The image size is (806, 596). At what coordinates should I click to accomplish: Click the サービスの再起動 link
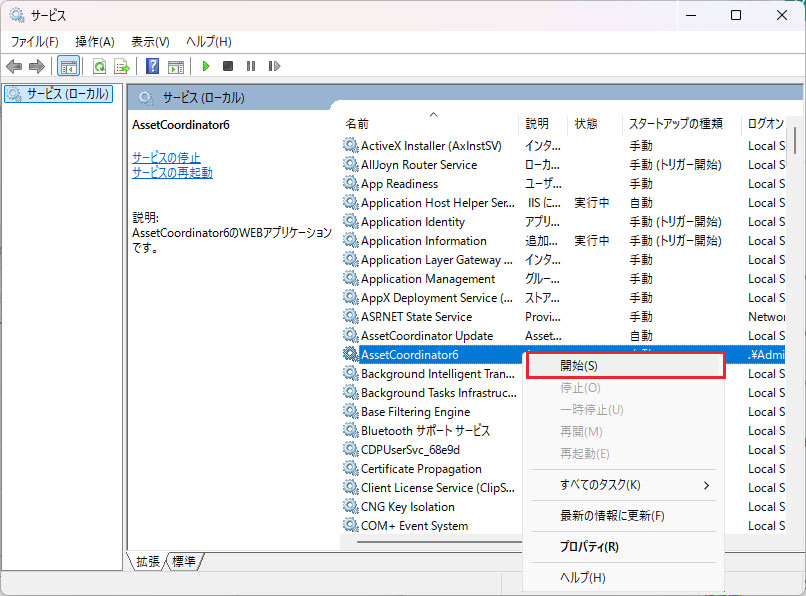[x=172, y=173]
